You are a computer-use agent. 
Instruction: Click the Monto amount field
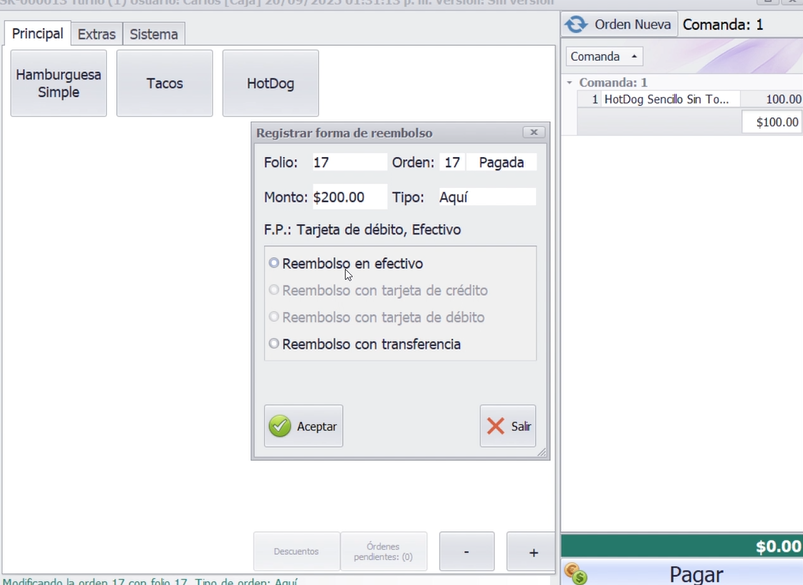click(349, 197)
